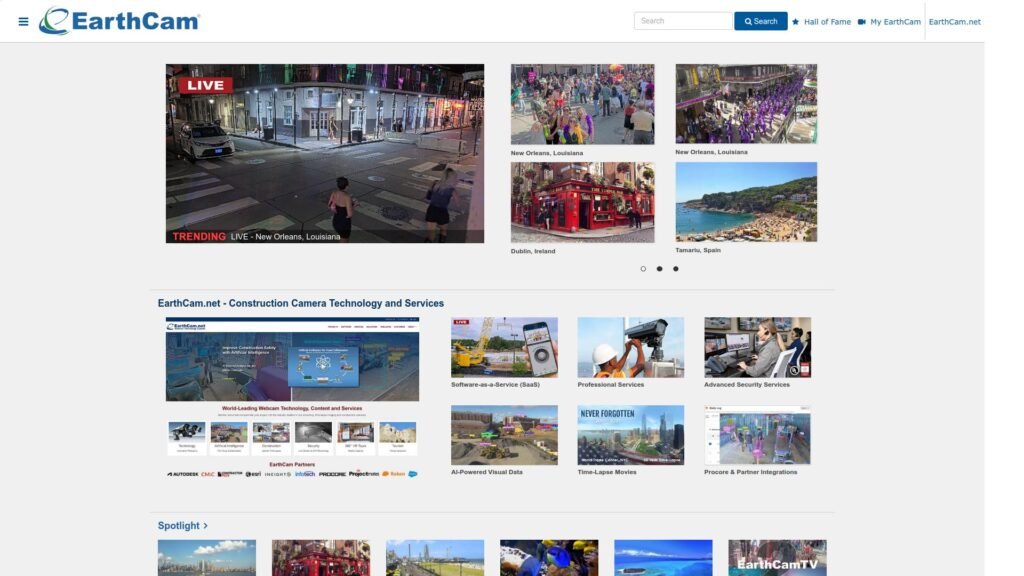Click the EarthCam logo
Screen dimensions: 1024x576
pyautogui.click(x=119, y=21)
